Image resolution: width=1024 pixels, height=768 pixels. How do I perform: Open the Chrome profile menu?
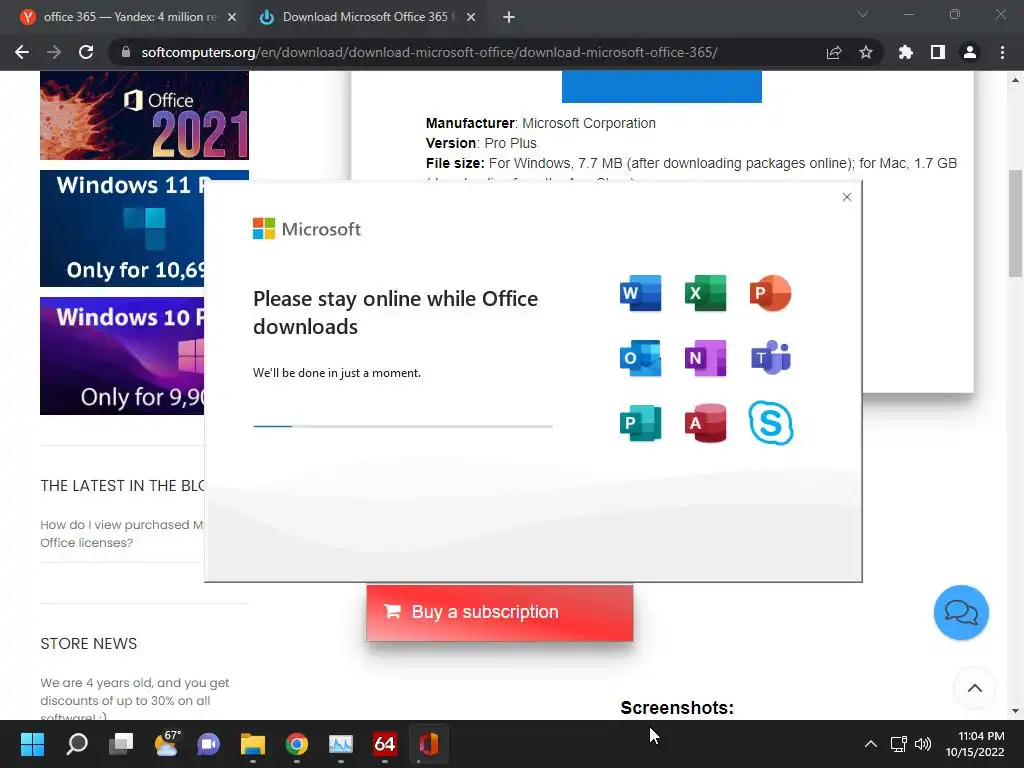970,52
